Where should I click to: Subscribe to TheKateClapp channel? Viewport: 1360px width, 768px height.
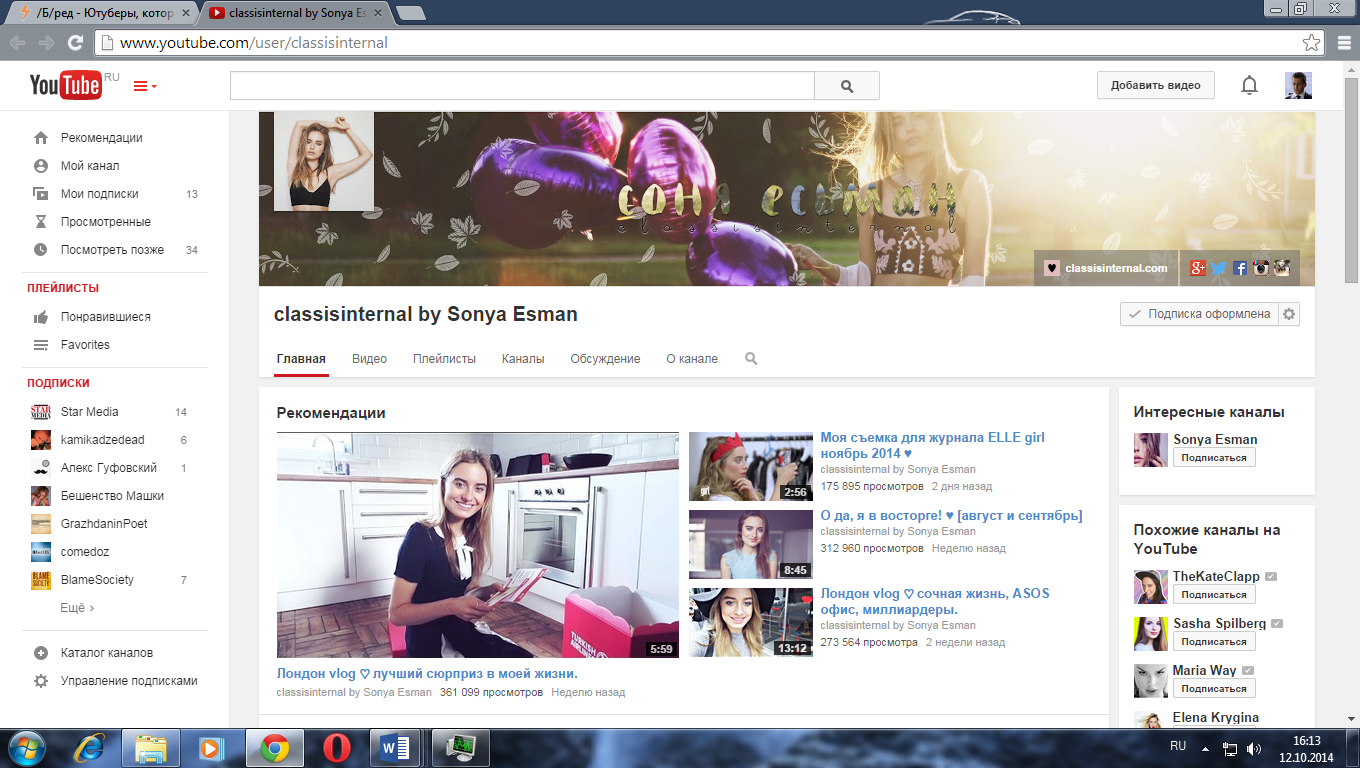1214,594
